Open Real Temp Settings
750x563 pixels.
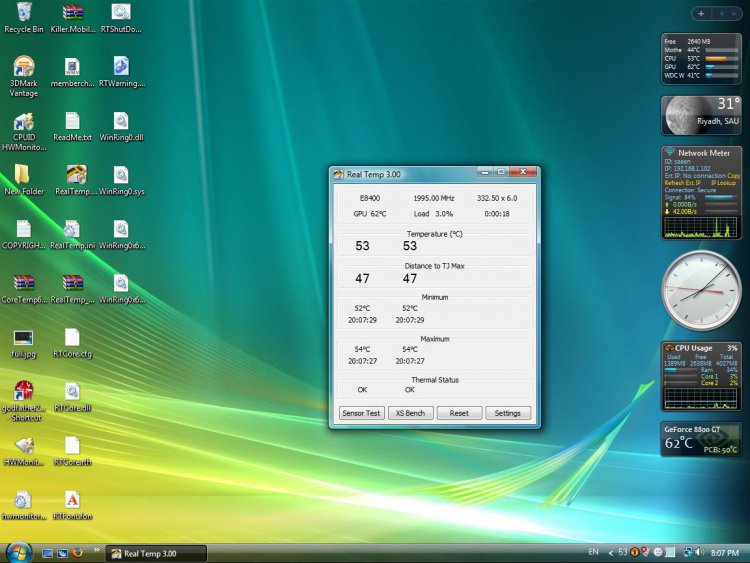[x=507, y=413]
